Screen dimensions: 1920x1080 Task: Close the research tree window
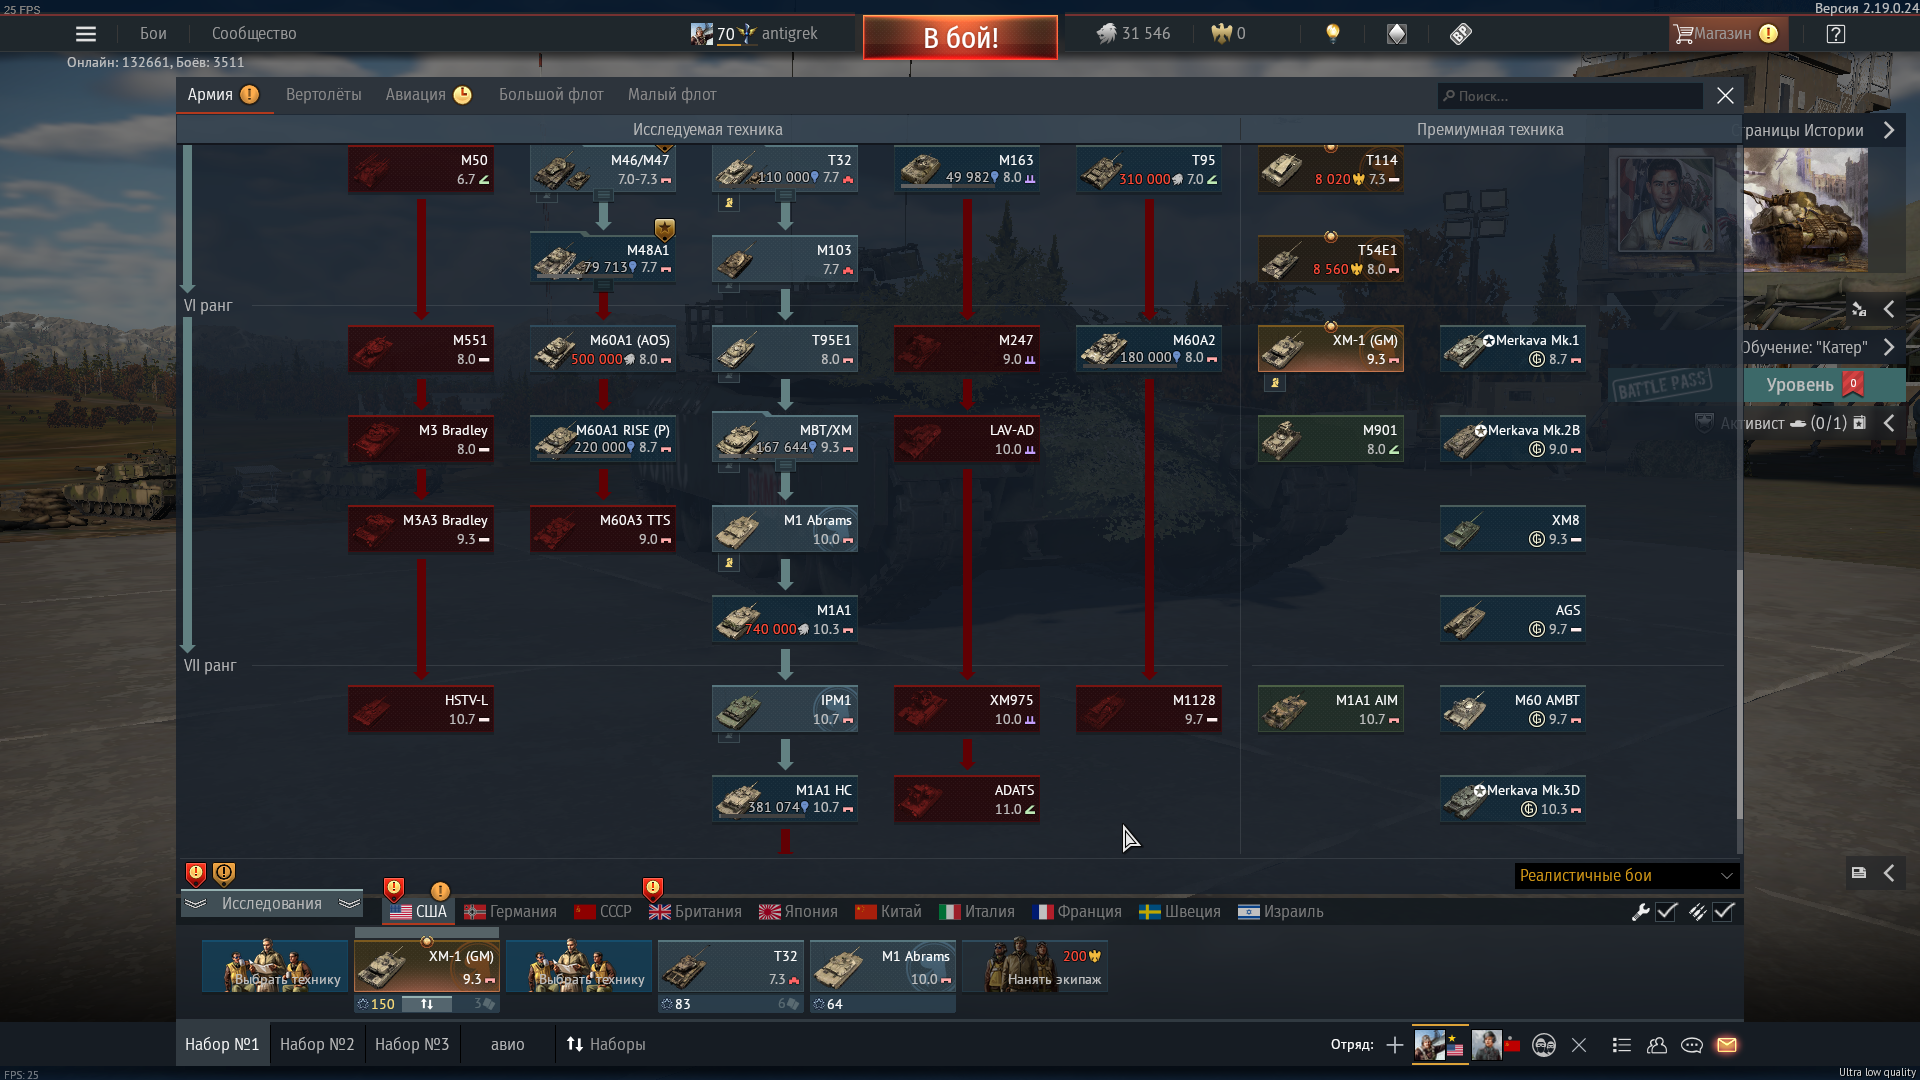point(1725,96)
